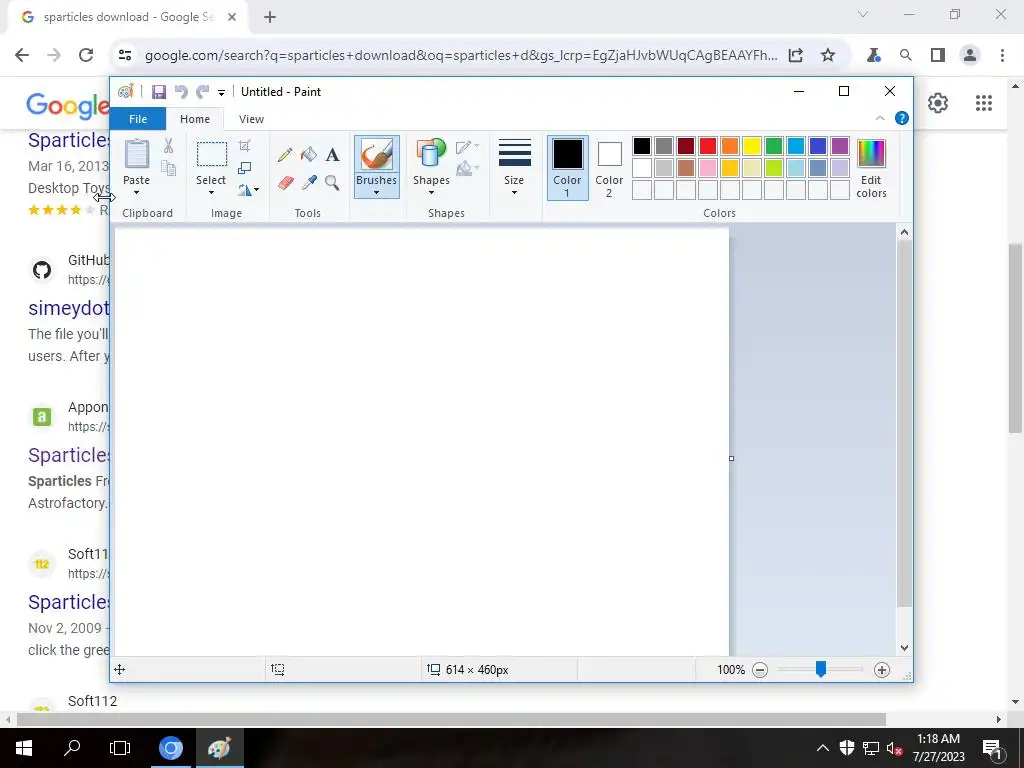Click the Chrome share page icon
This screenshot has width=1024, height=768.
pos(795,56)
